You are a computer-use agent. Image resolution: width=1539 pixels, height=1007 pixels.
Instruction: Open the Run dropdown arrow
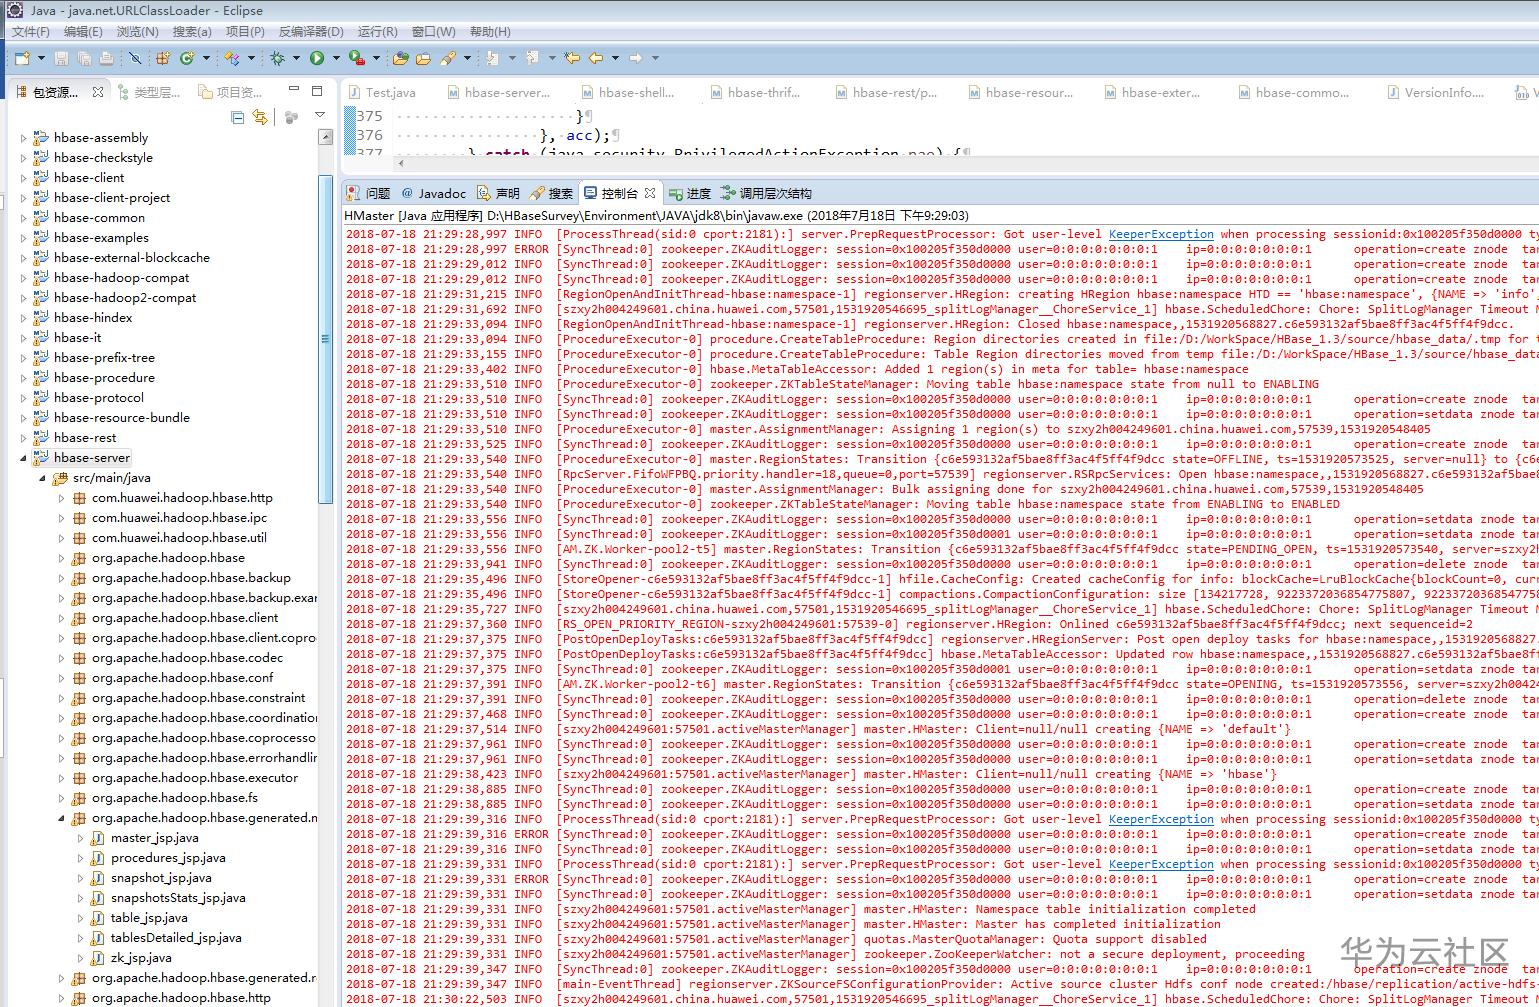[x=336, y=59]
